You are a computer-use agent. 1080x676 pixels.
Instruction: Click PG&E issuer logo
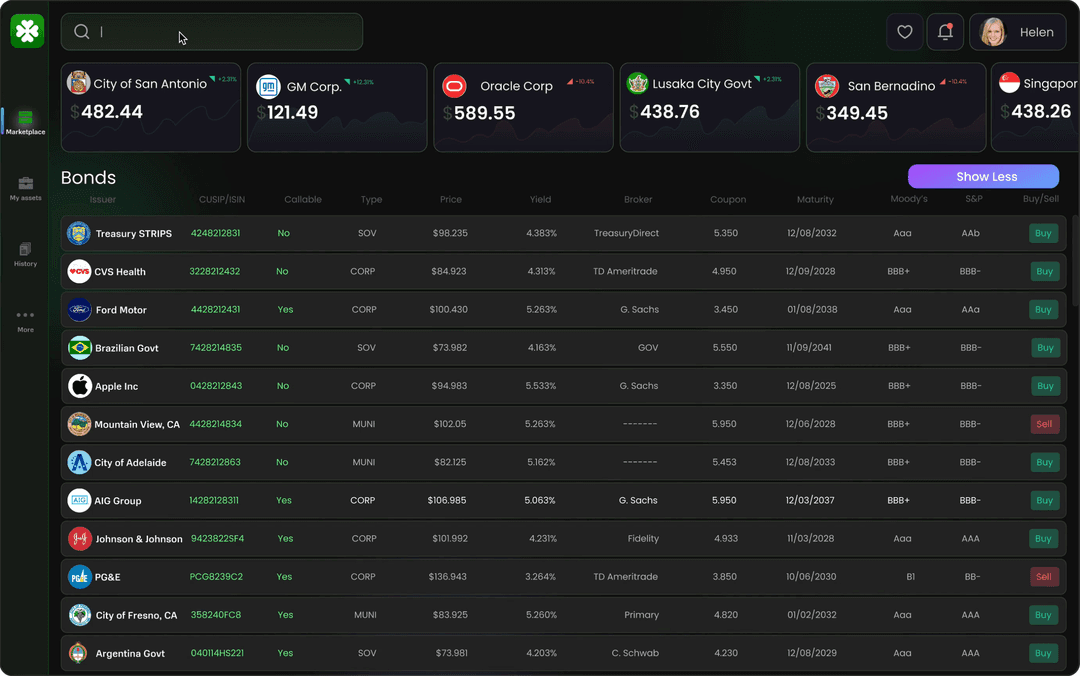[x=79, y=577]
